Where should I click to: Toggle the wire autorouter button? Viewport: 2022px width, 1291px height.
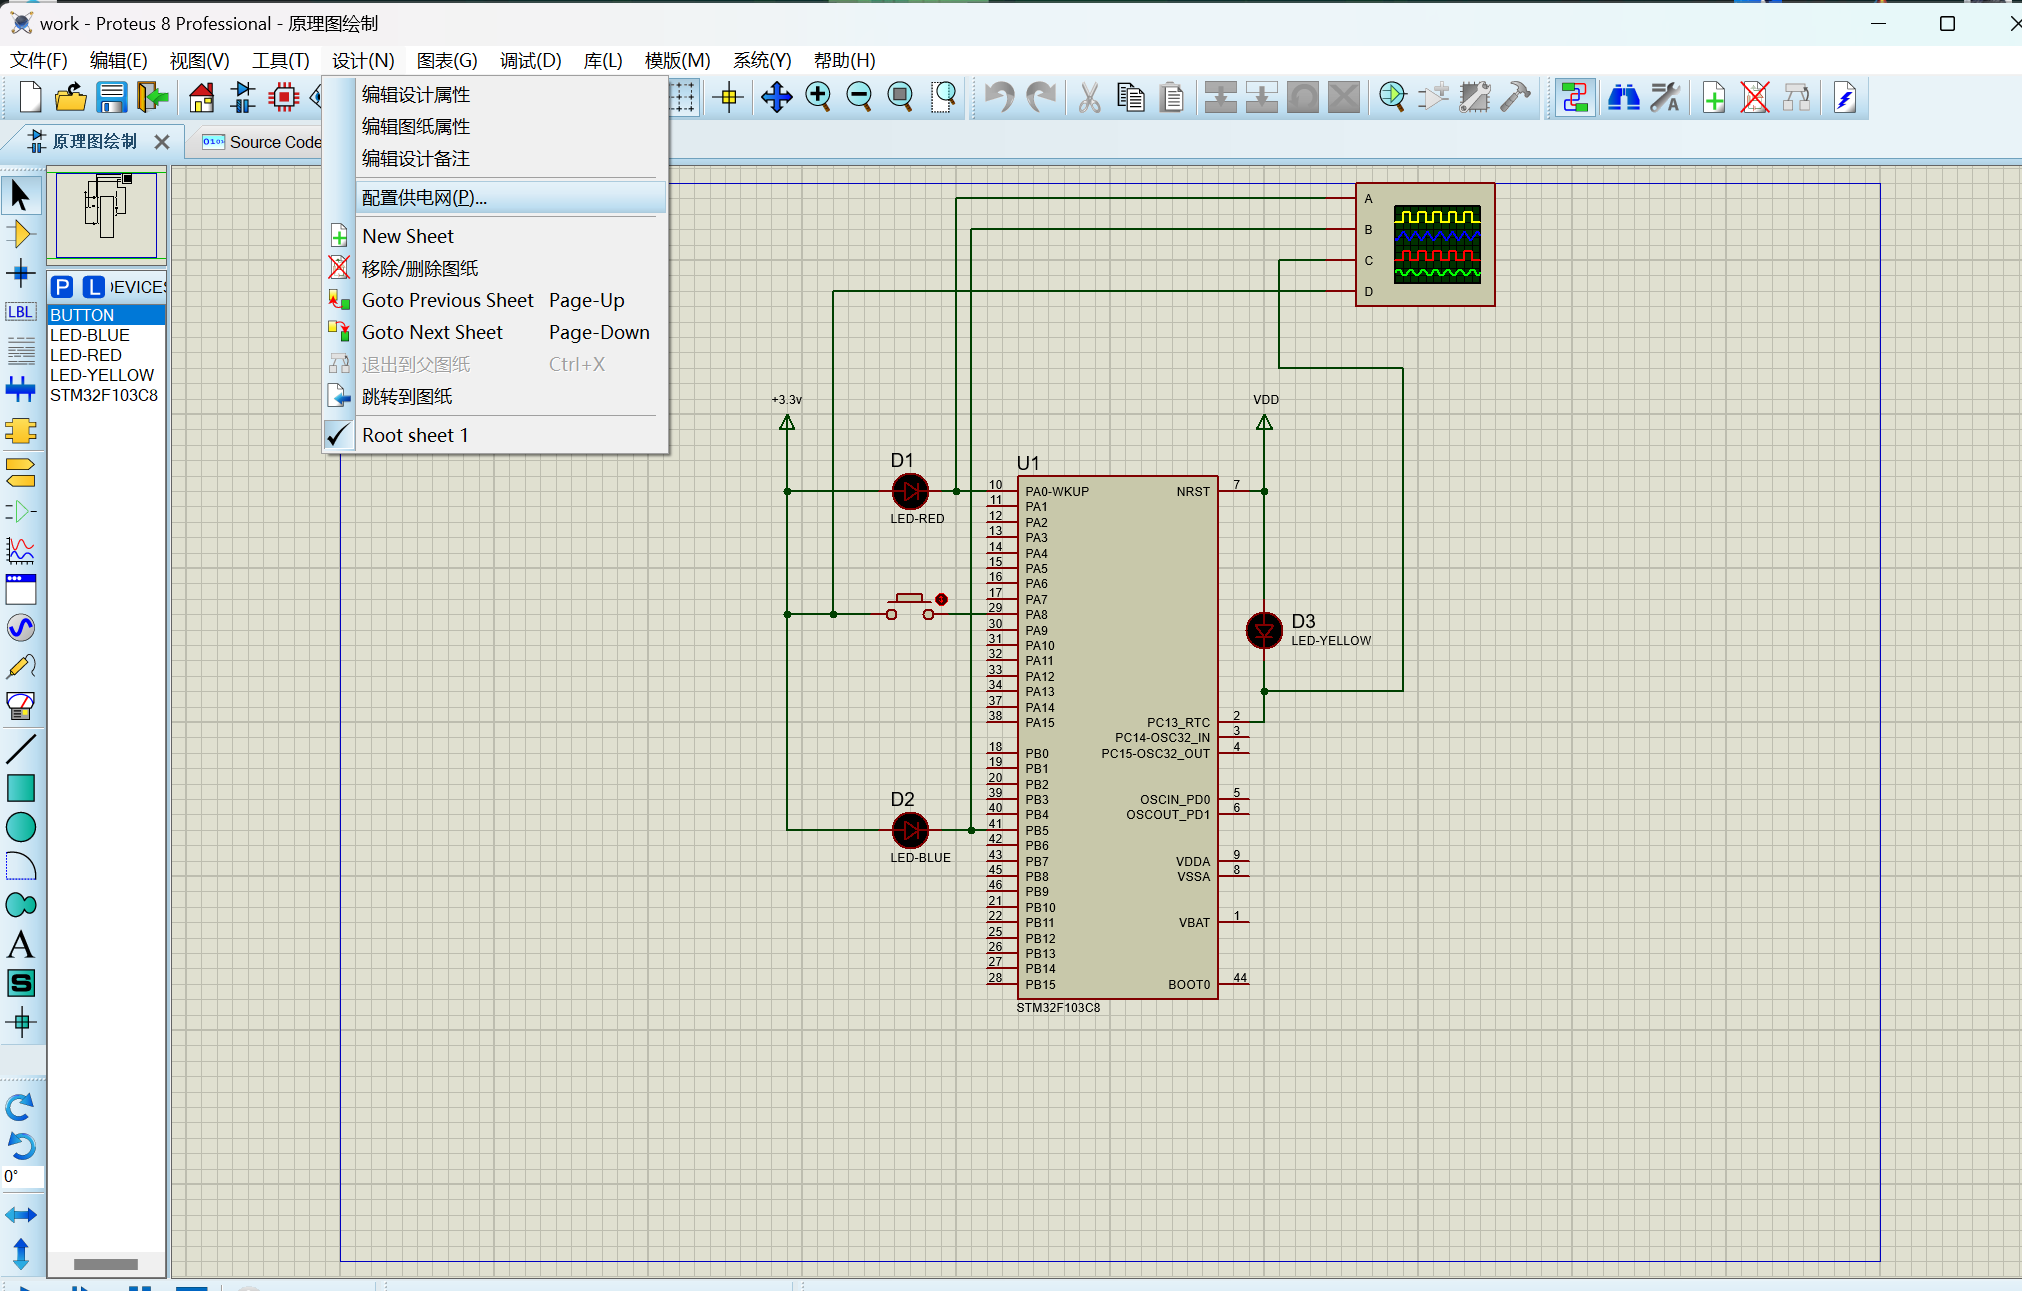(x=1574, y=97)
